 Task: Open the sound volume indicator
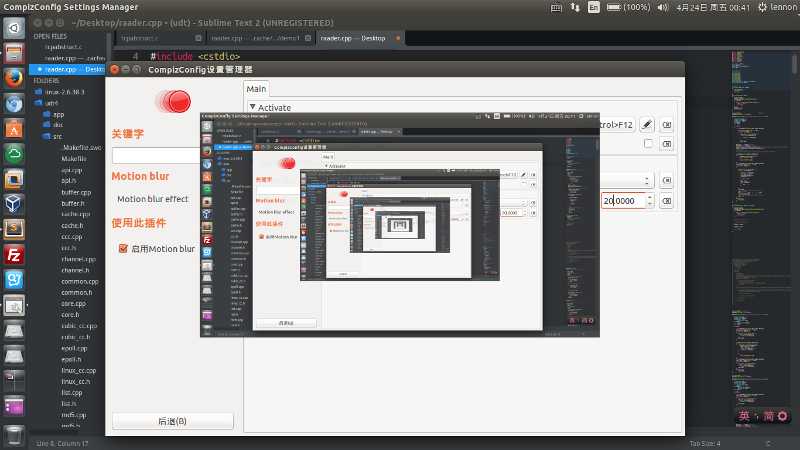click(x=663, y=7)
